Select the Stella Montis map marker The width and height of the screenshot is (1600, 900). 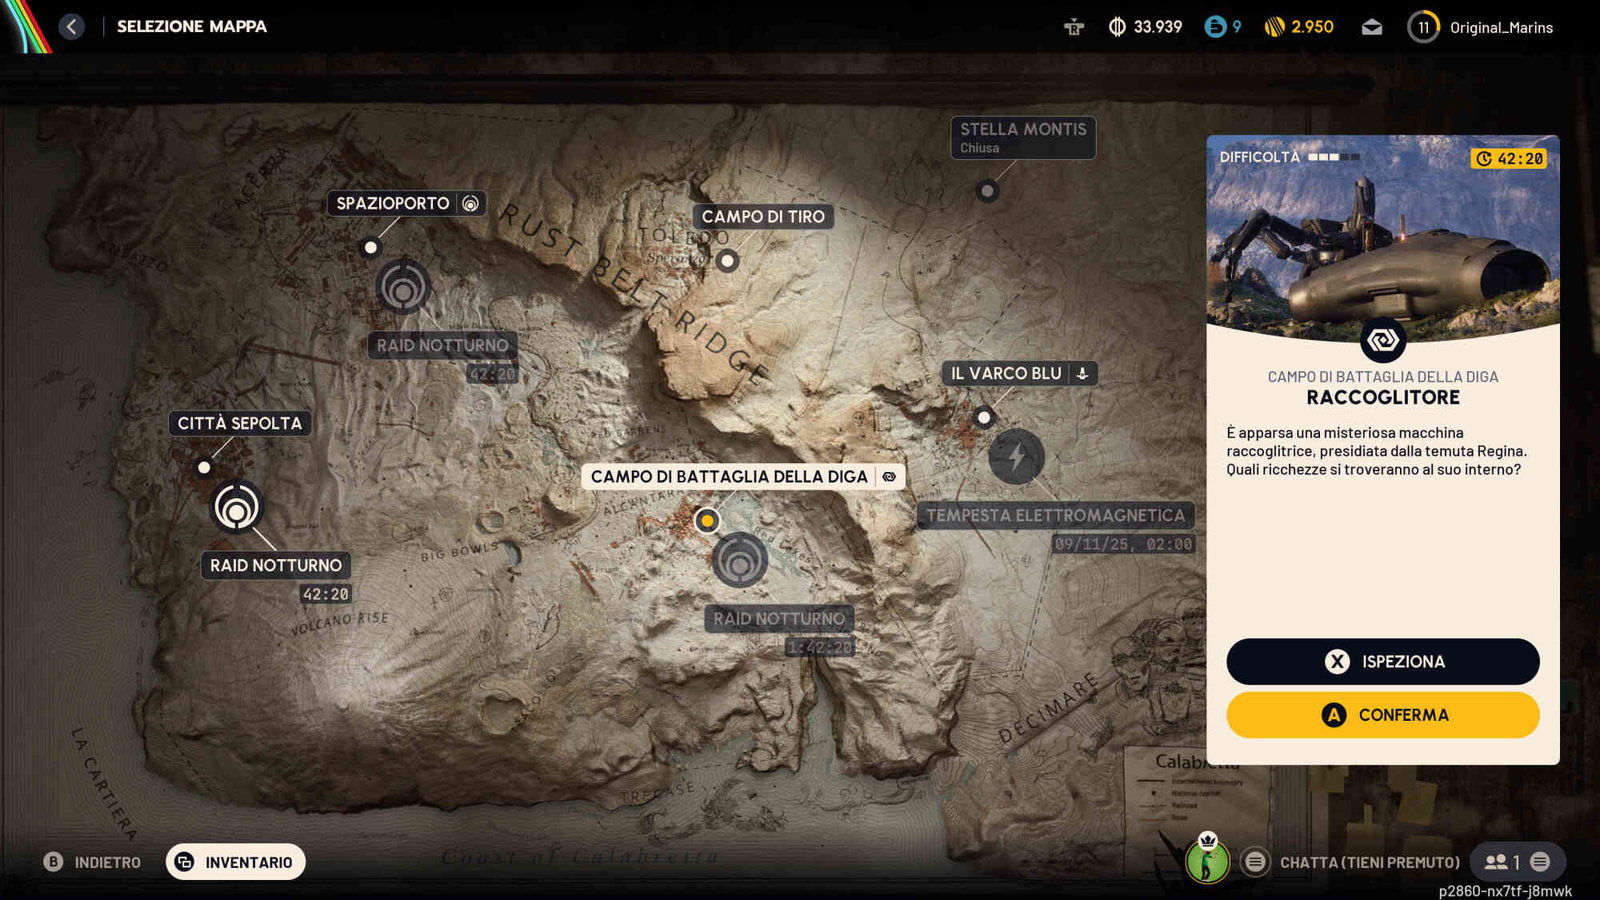(987, 191)
